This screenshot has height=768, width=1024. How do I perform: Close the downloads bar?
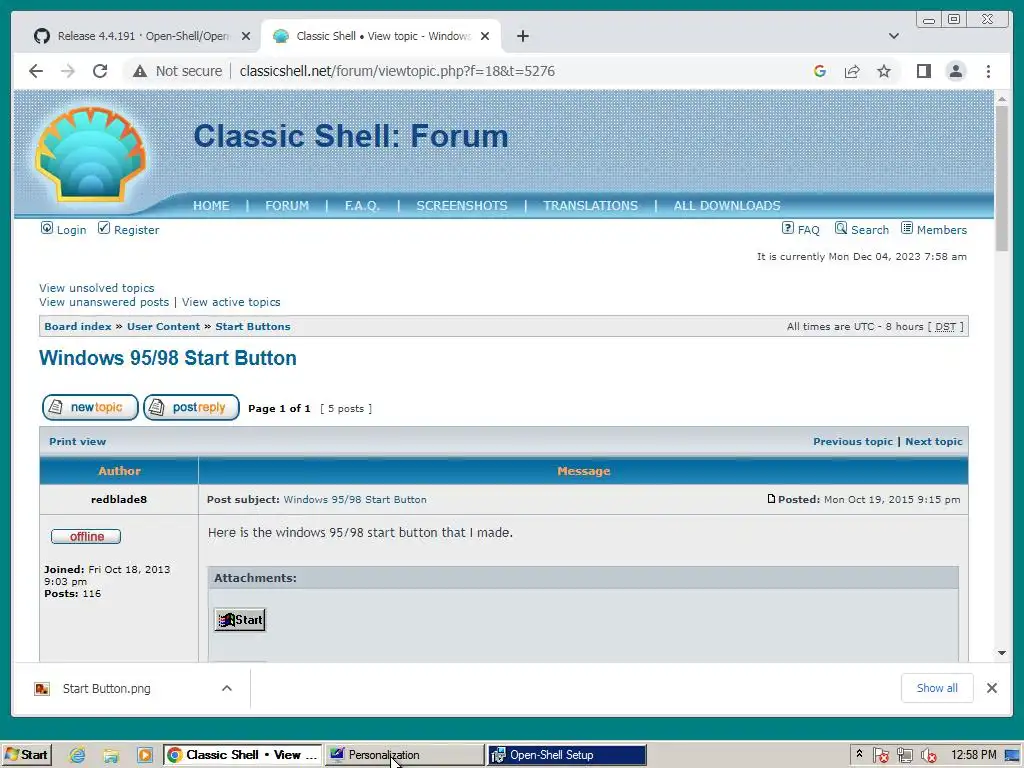pyautogui.click(x=991, y=688)
